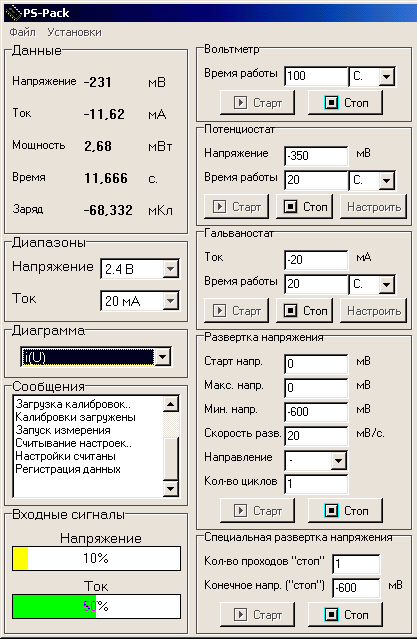Click the Потенциостат Старт button
Image resolution: width=417 pixels, height=639 pixels.
(x=236, y=207)
